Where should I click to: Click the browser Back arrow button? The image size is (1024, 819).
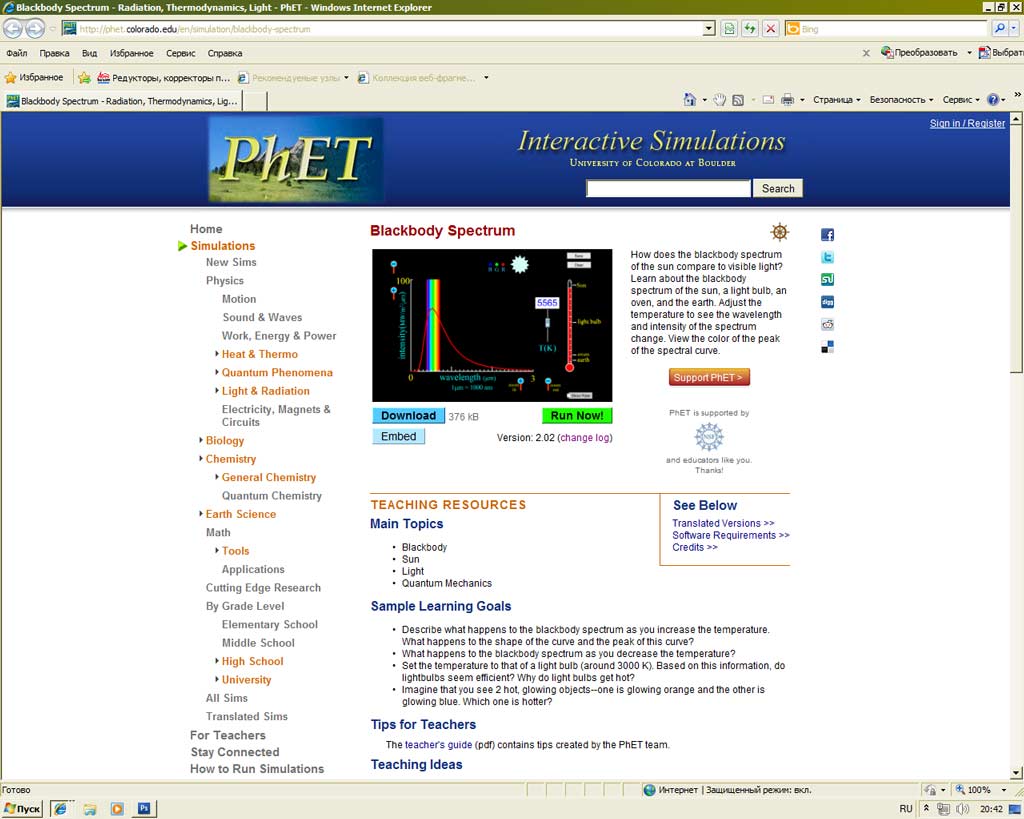tap(13, 29)
